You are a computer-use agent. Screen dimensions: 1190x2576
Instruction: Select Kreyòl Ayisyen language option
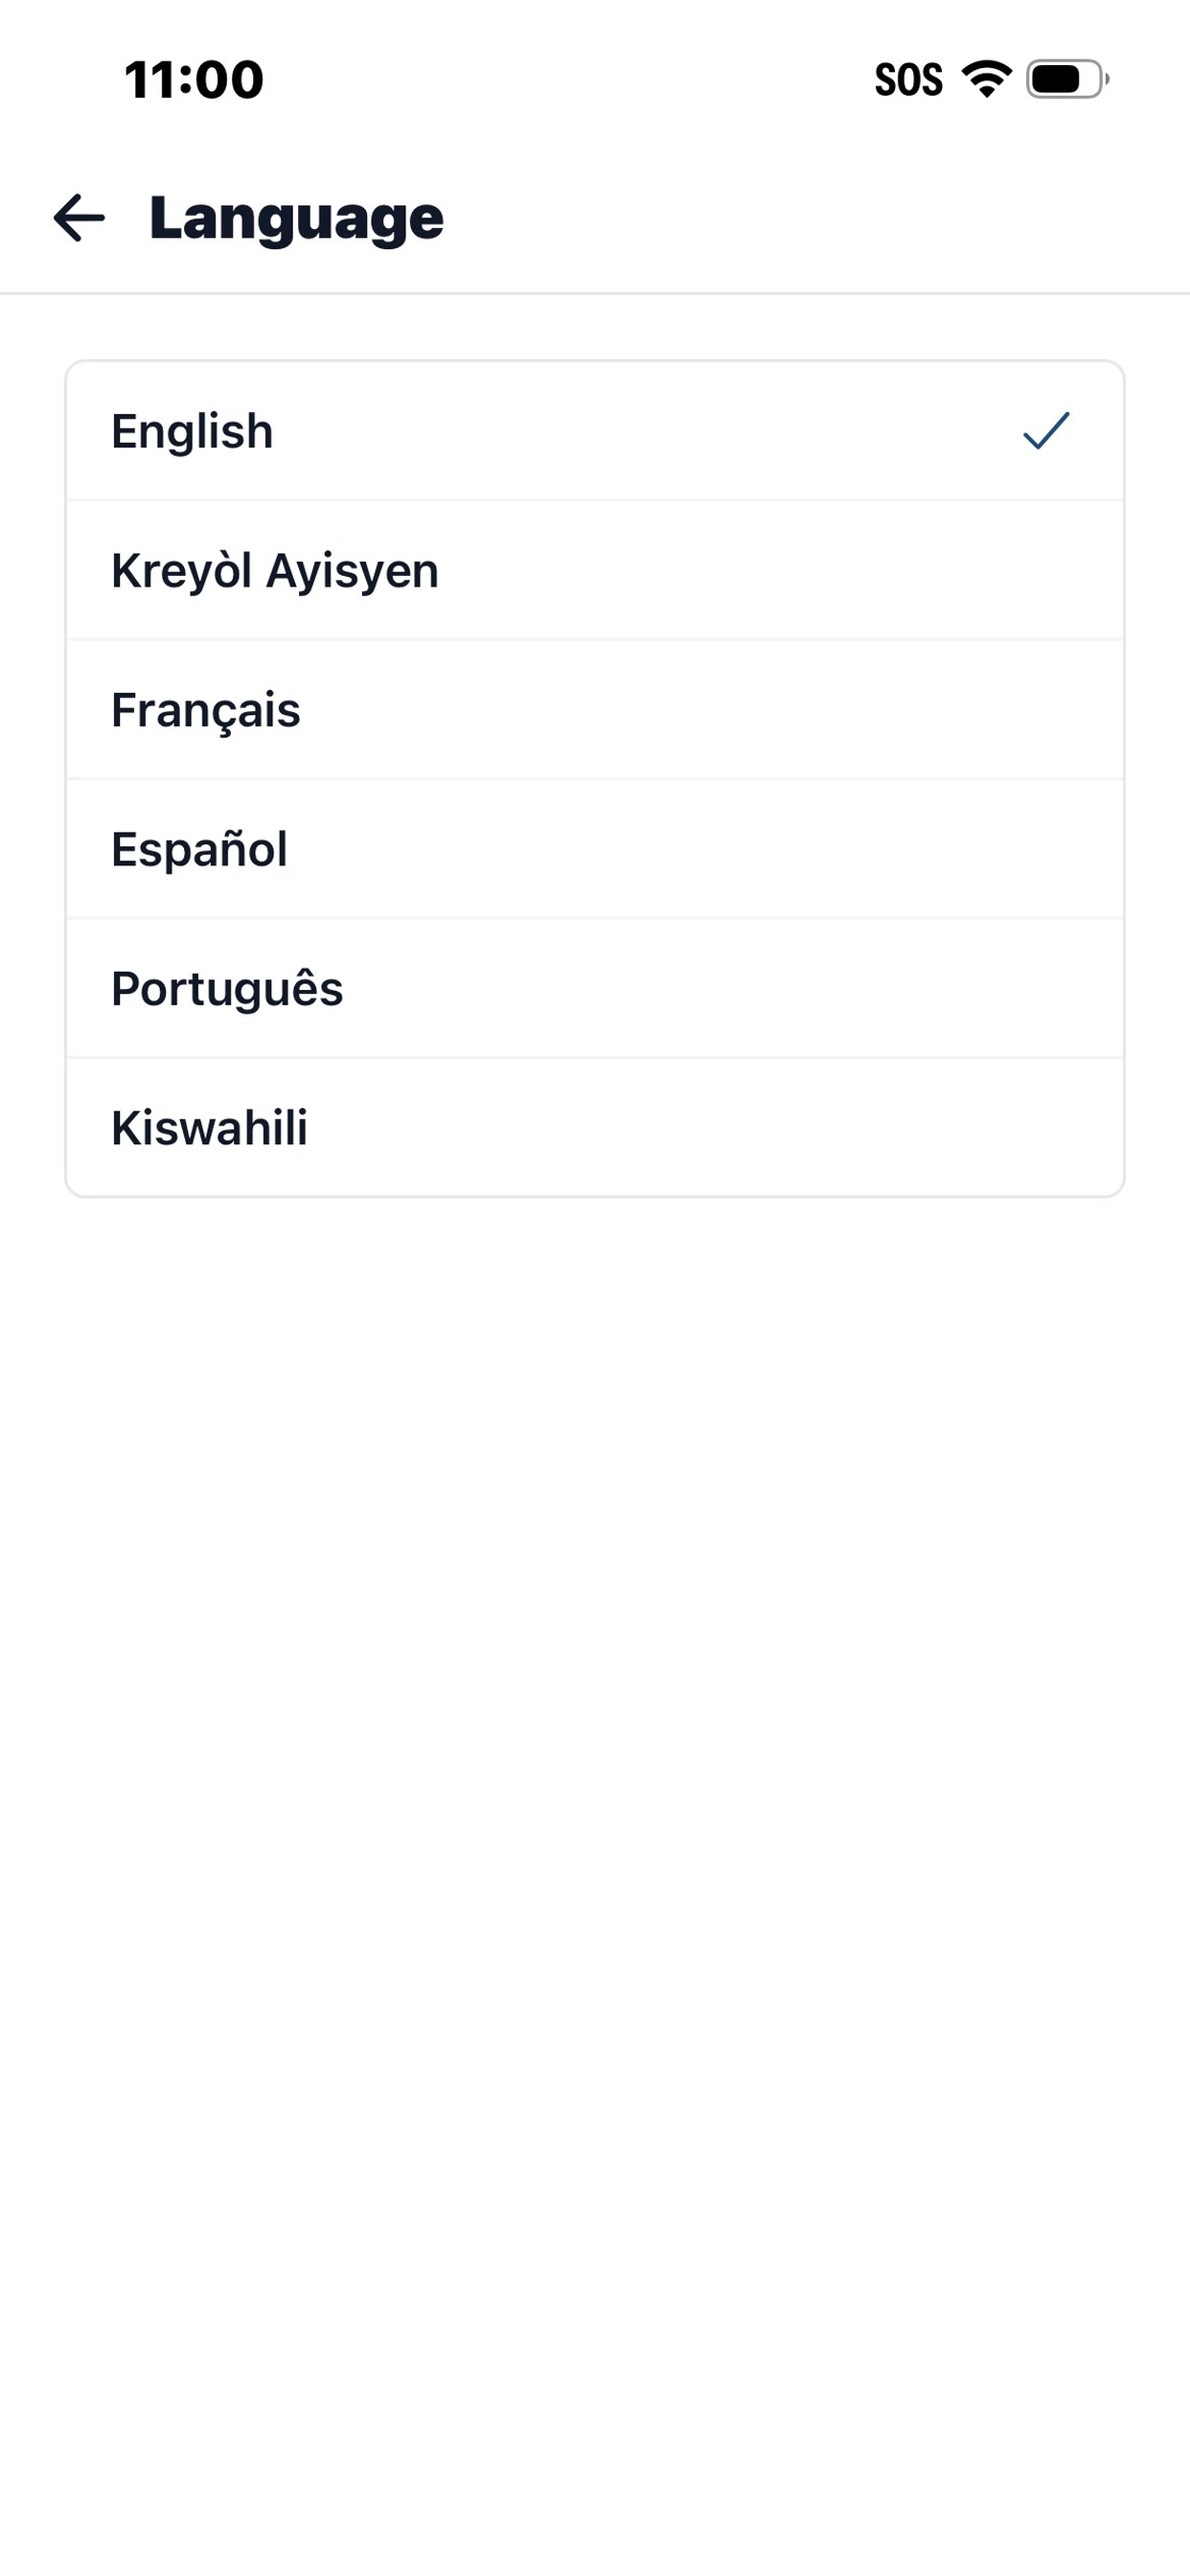595,570
